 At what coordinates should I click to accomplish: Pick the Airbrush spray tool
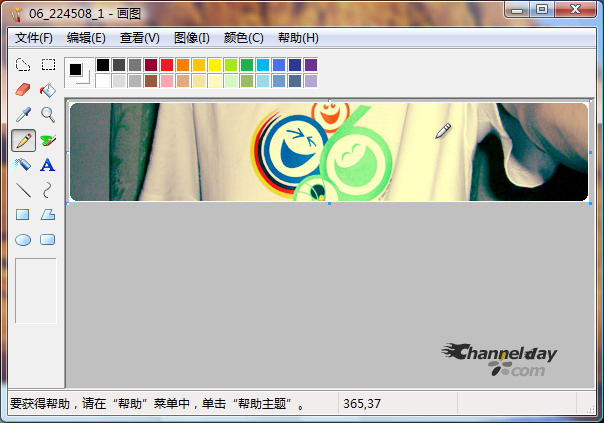click(23, 165)
